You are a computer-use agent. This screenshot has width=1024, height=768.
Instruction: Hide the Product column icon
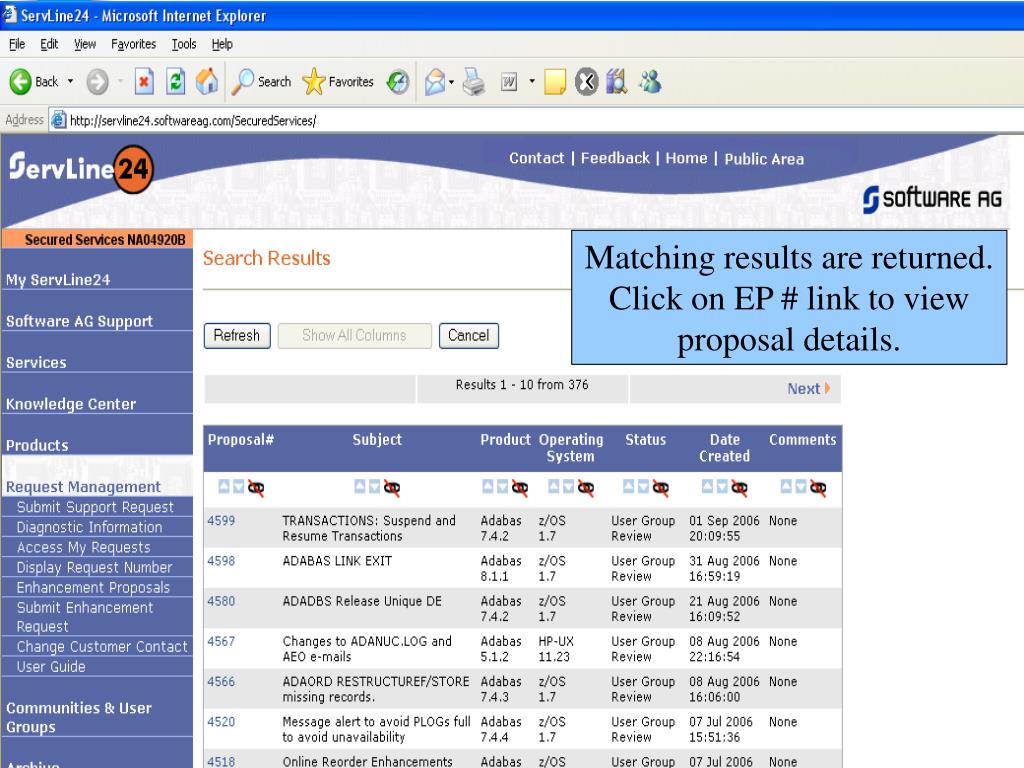(519, 487)
